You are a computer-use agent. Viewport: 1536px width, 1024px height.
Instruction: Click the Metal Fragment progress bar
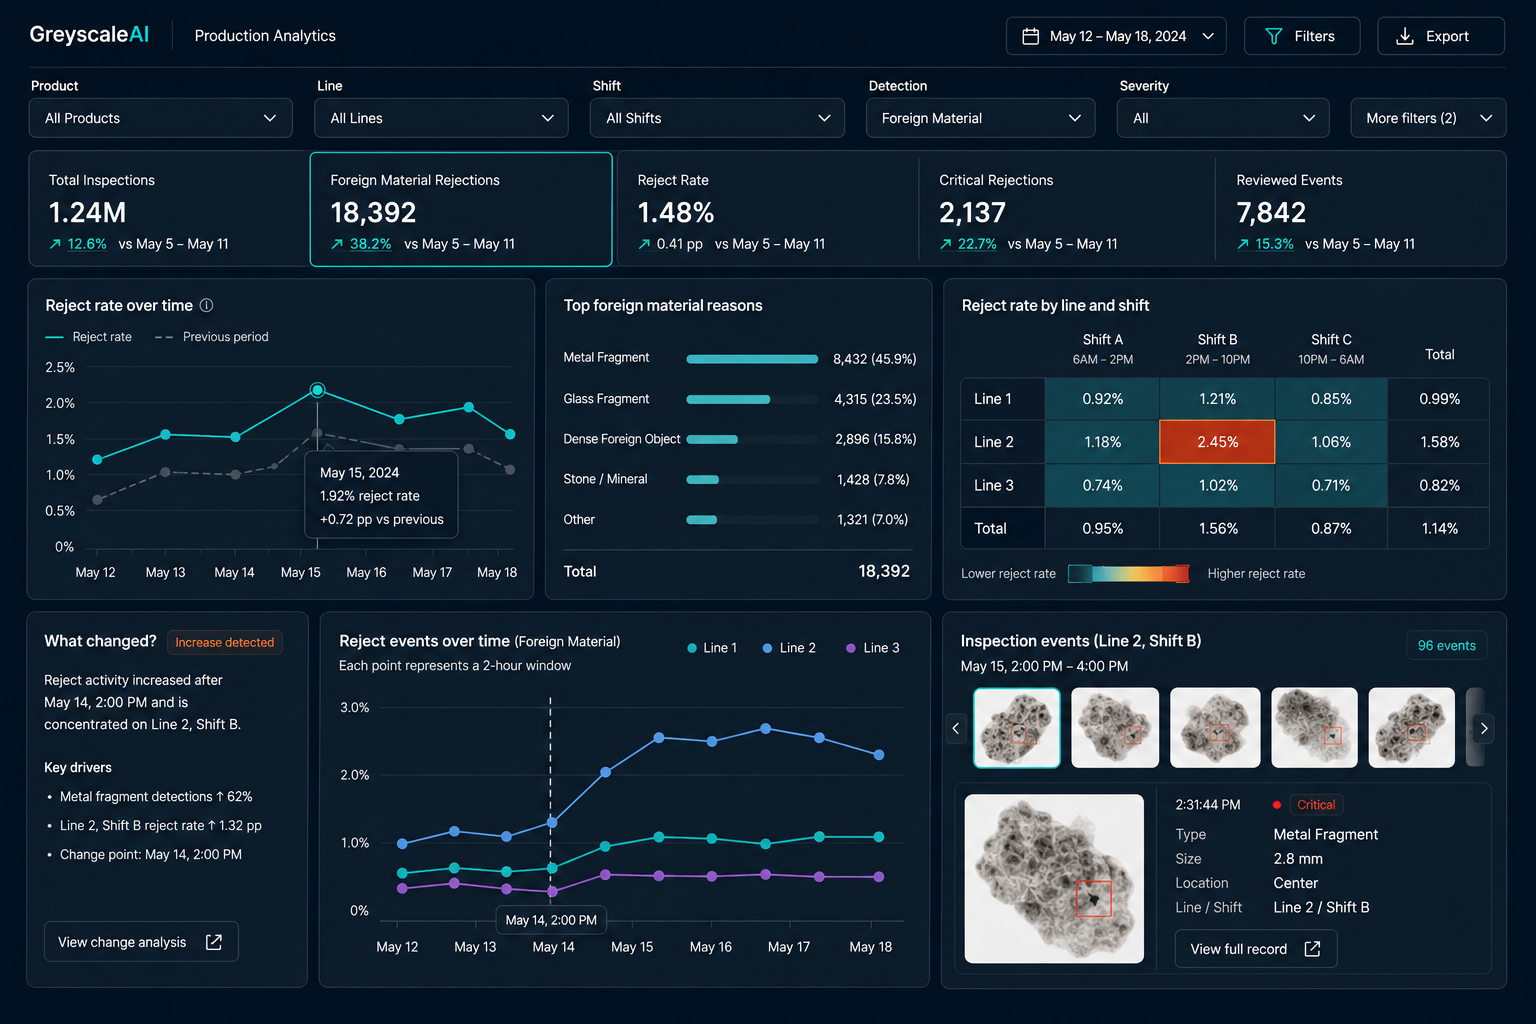(x=752, y=359)
